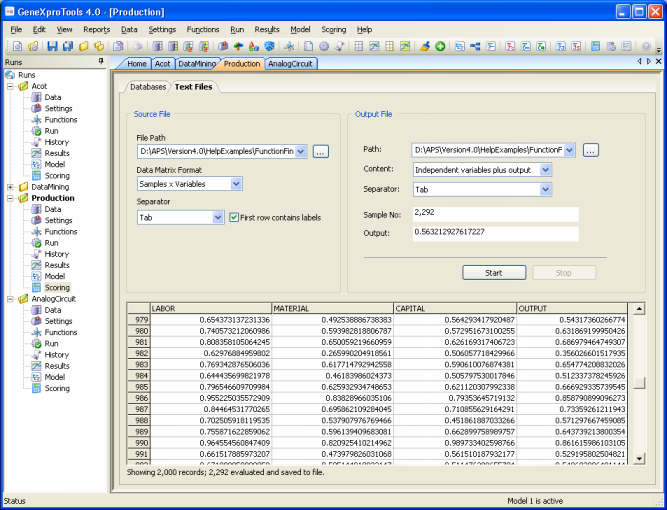
Task: Click the single blue floppy Save icon
Action: tap(52, 46)
